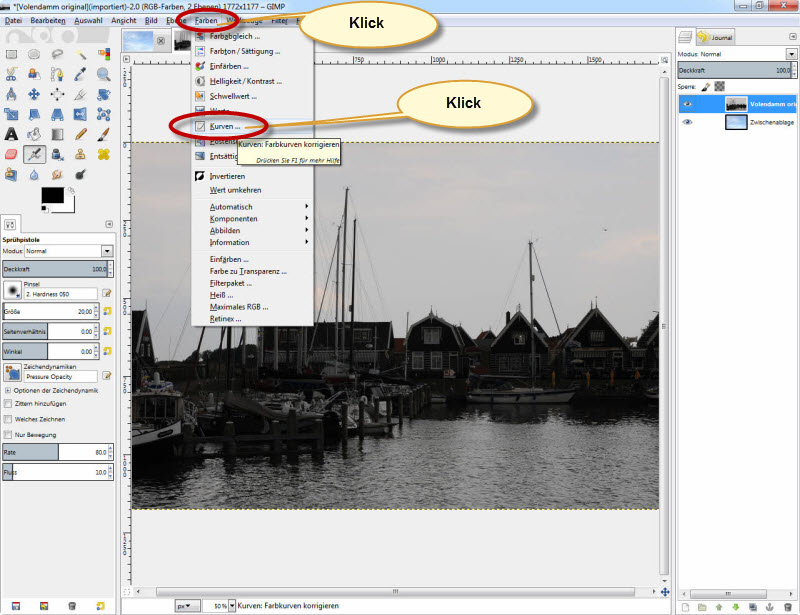Screen dimensions: 800x615
Task: Expand Optionen der Zeichendynamik
Action: coord(7,390)
